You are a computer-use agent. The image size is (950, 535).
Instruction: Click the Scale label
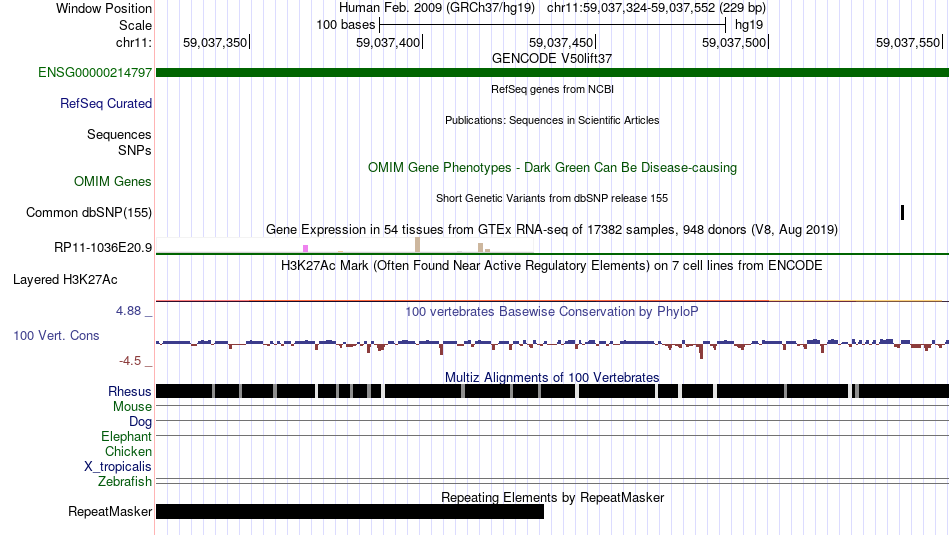pyautogui.click(x=135, y=25)
